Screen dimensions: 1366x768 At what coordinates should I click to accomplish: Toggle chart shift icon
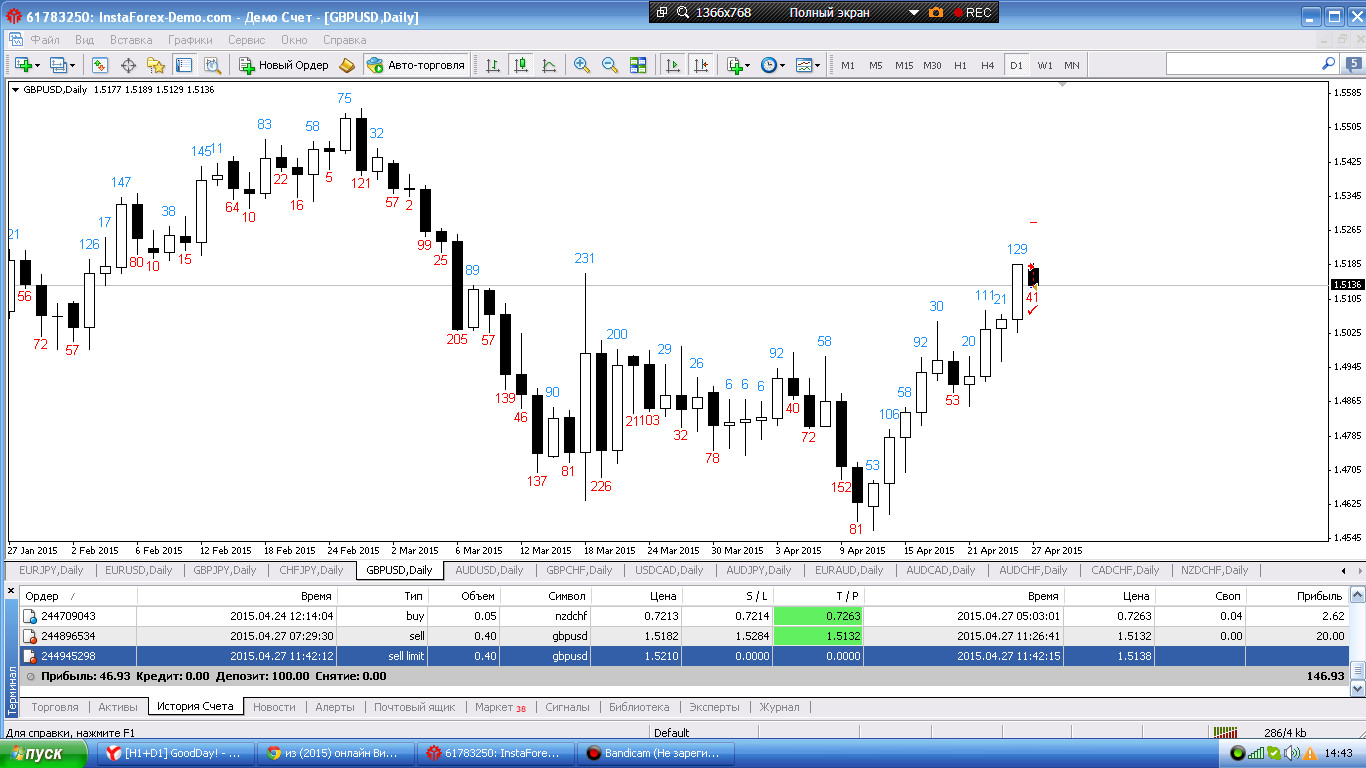point(700,65)
